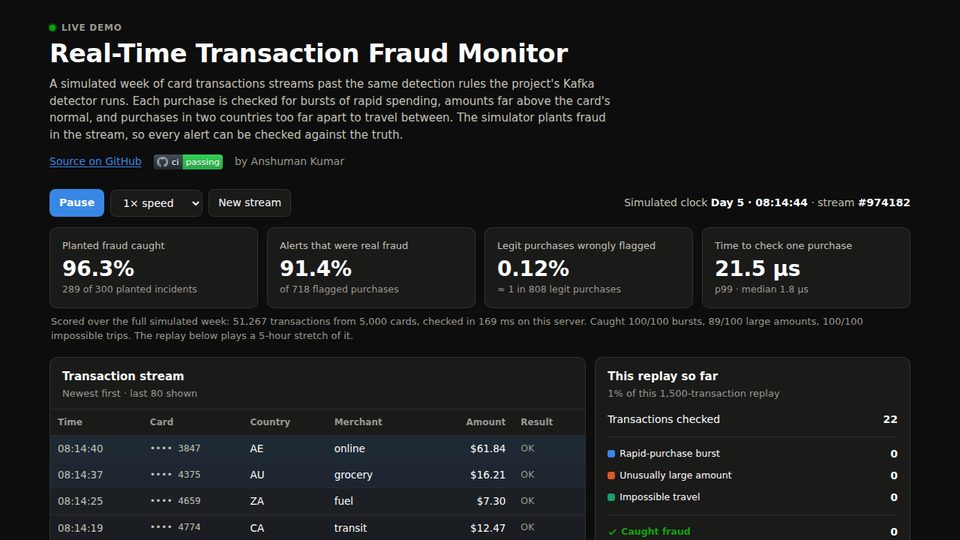960x540 pixels.
Task: Click the transit merchant cell
Action: coord(350,528)
